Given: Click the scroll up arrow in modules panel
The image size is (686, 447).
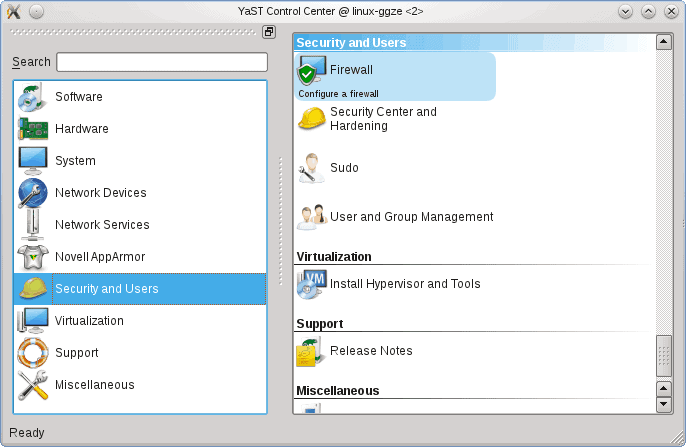Looking at the screenshot, I should (663, 42).
